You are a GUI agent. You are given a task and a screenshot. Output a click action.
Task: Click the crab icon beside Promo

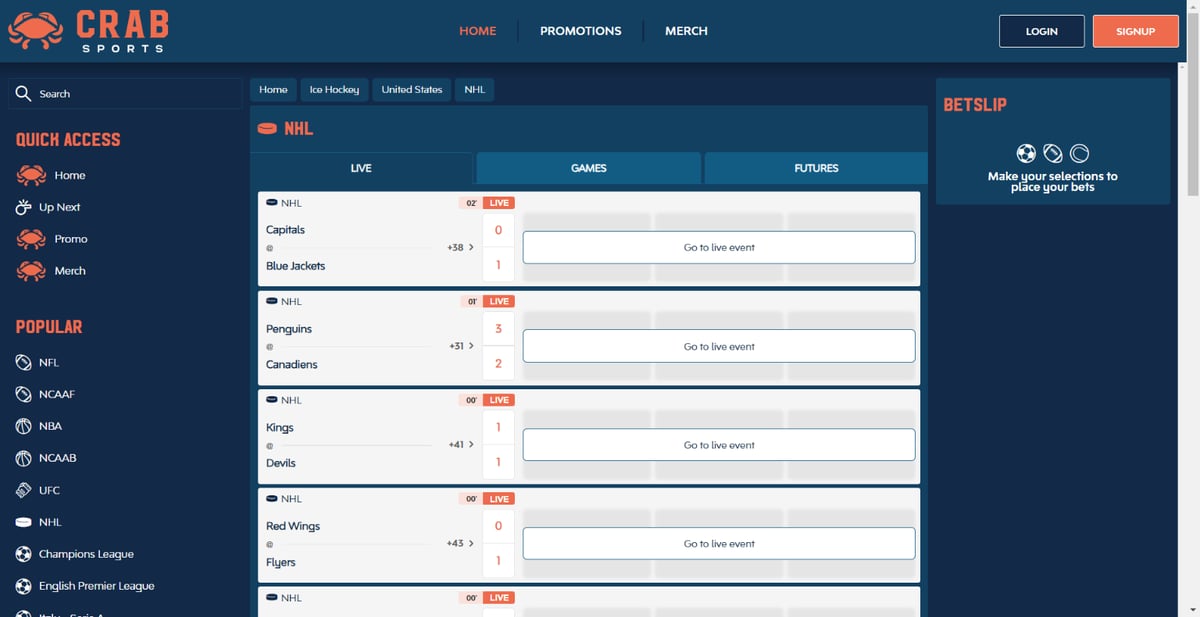pyautogui.click(x=31, y=239)
